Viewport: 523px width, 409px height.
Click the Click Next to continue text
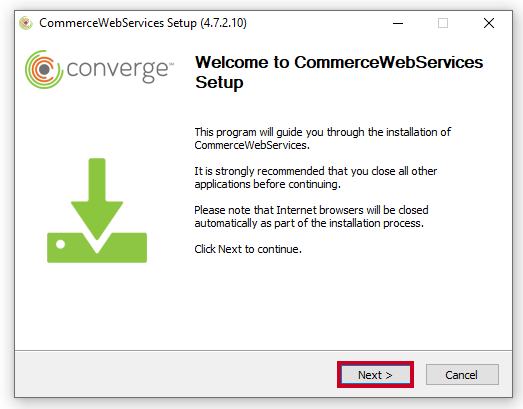coord(248,249)
